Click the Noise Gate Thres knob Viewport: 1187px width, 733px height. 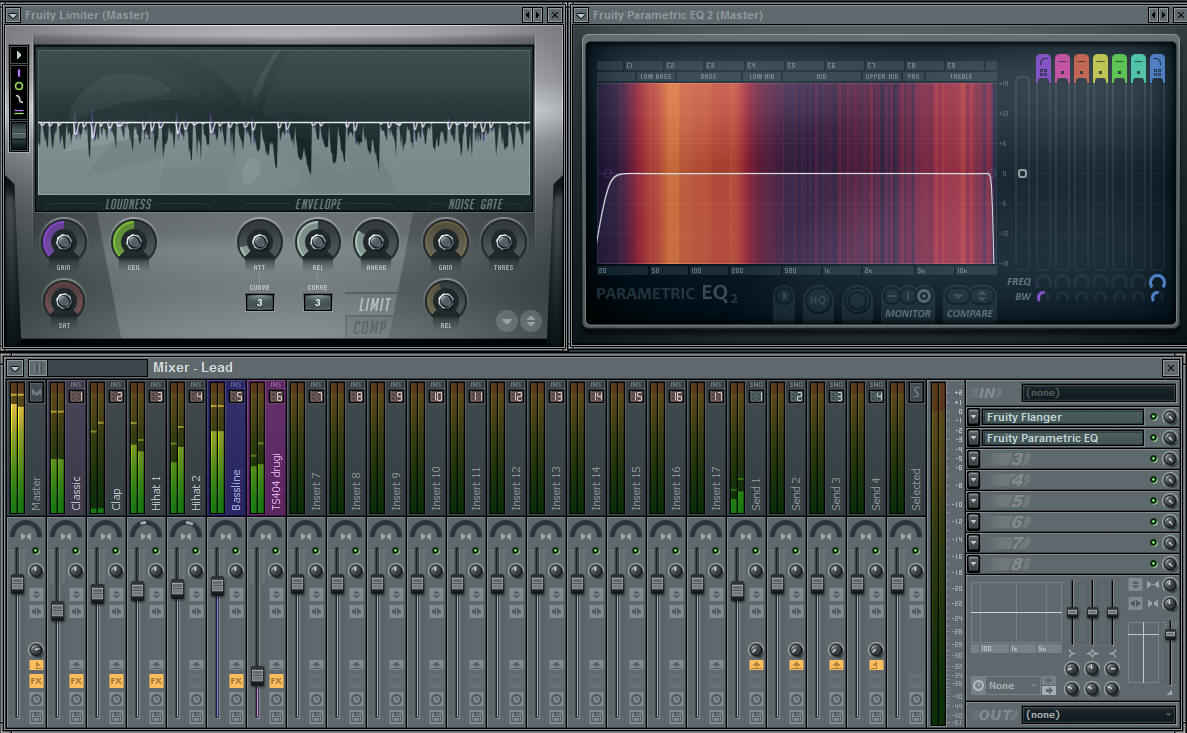504,242
